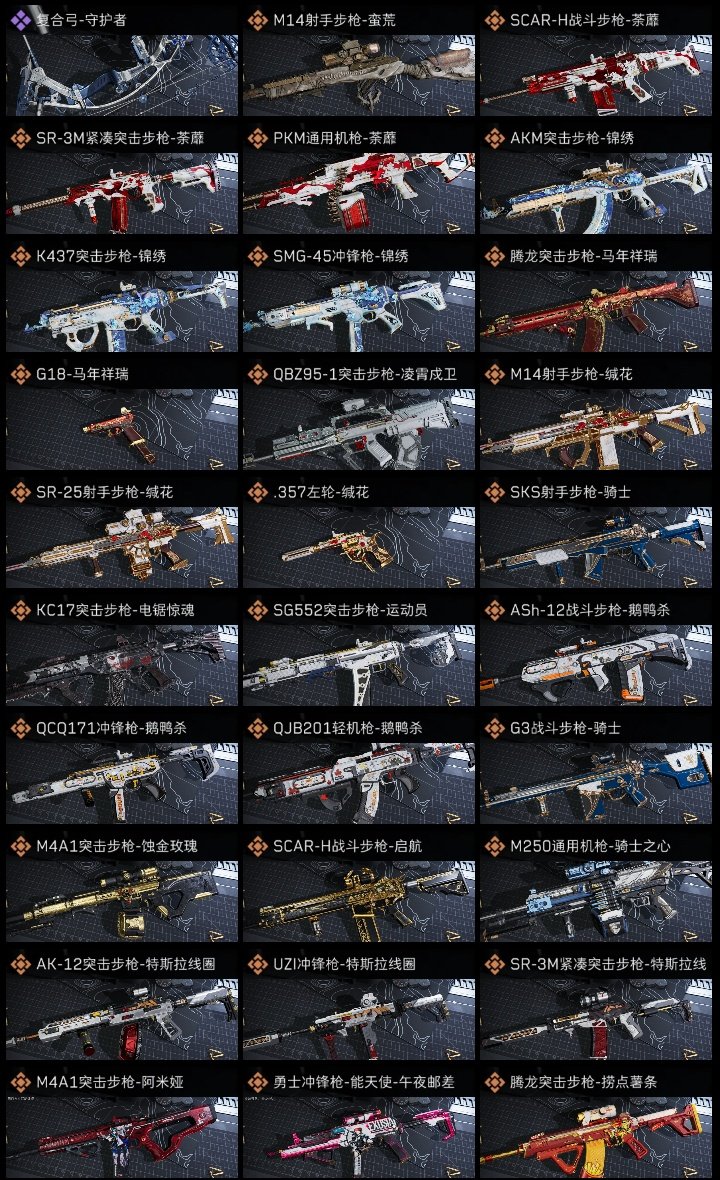Viewport: 720px width, 1180px height.
Task: Click the SR-25射手步枪-绒花 title label
Action: pos(105,492)
